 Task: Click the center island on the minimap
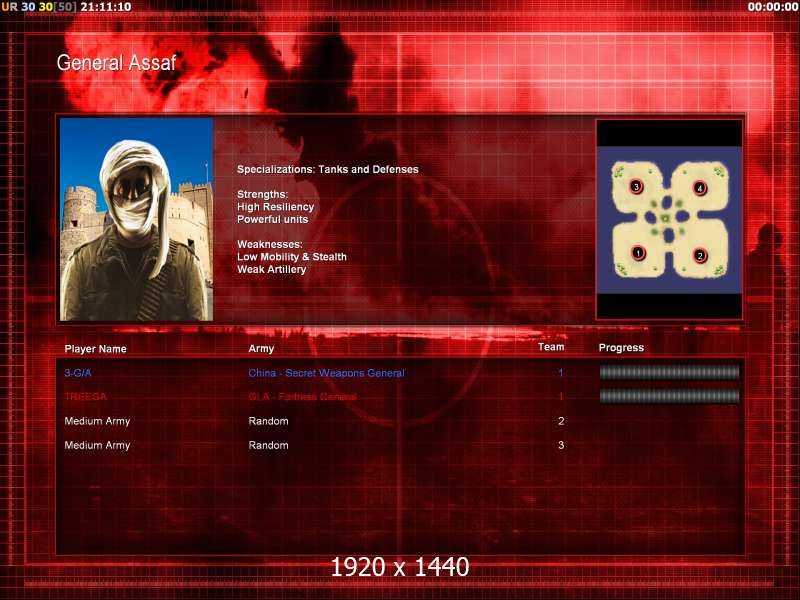pos(666,218)
